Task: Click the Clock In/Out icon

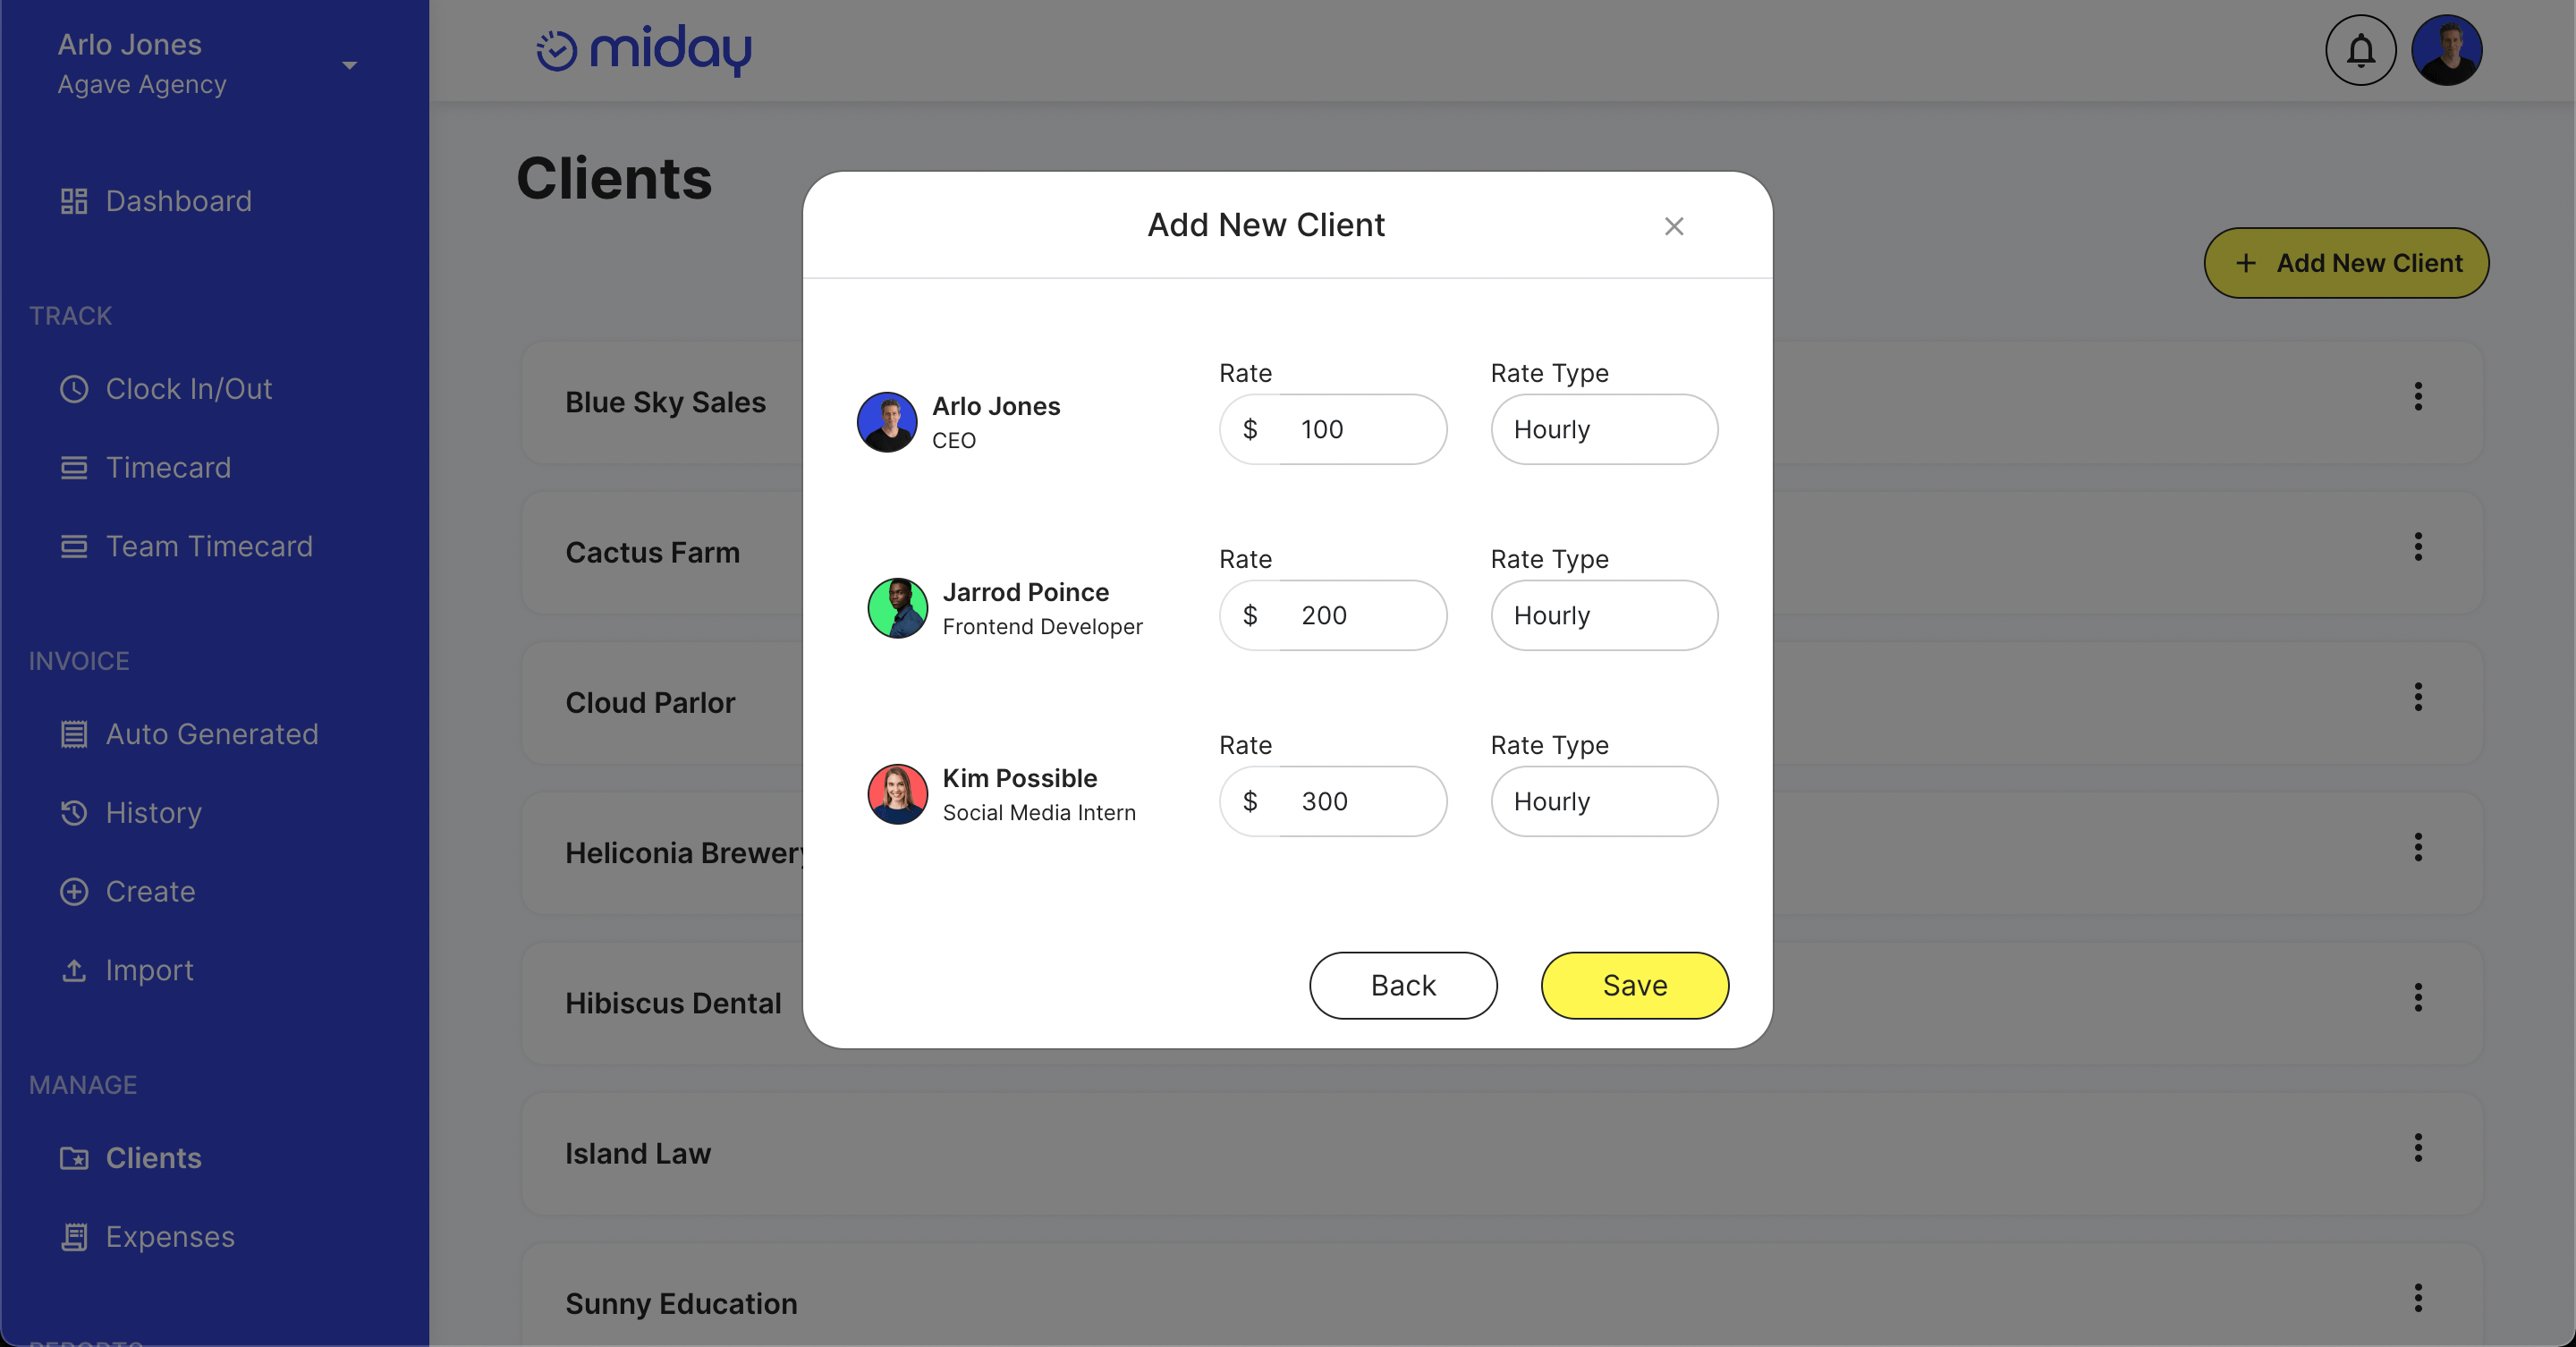Action: [73, 388]
